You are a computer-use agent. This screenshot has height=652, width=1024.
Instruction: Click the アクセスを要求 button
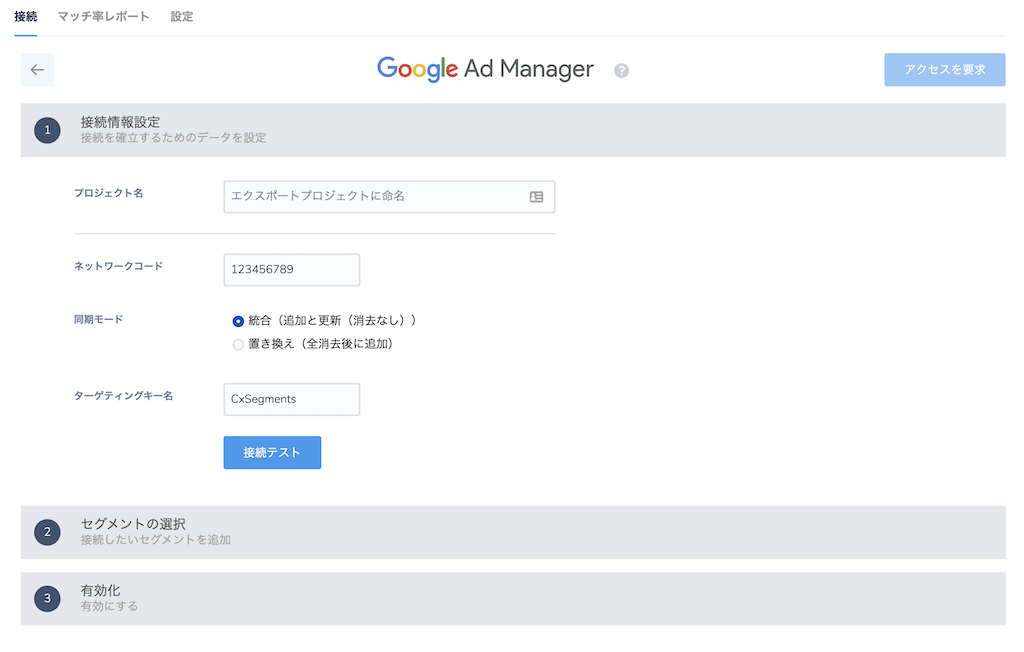coord(944,70)
